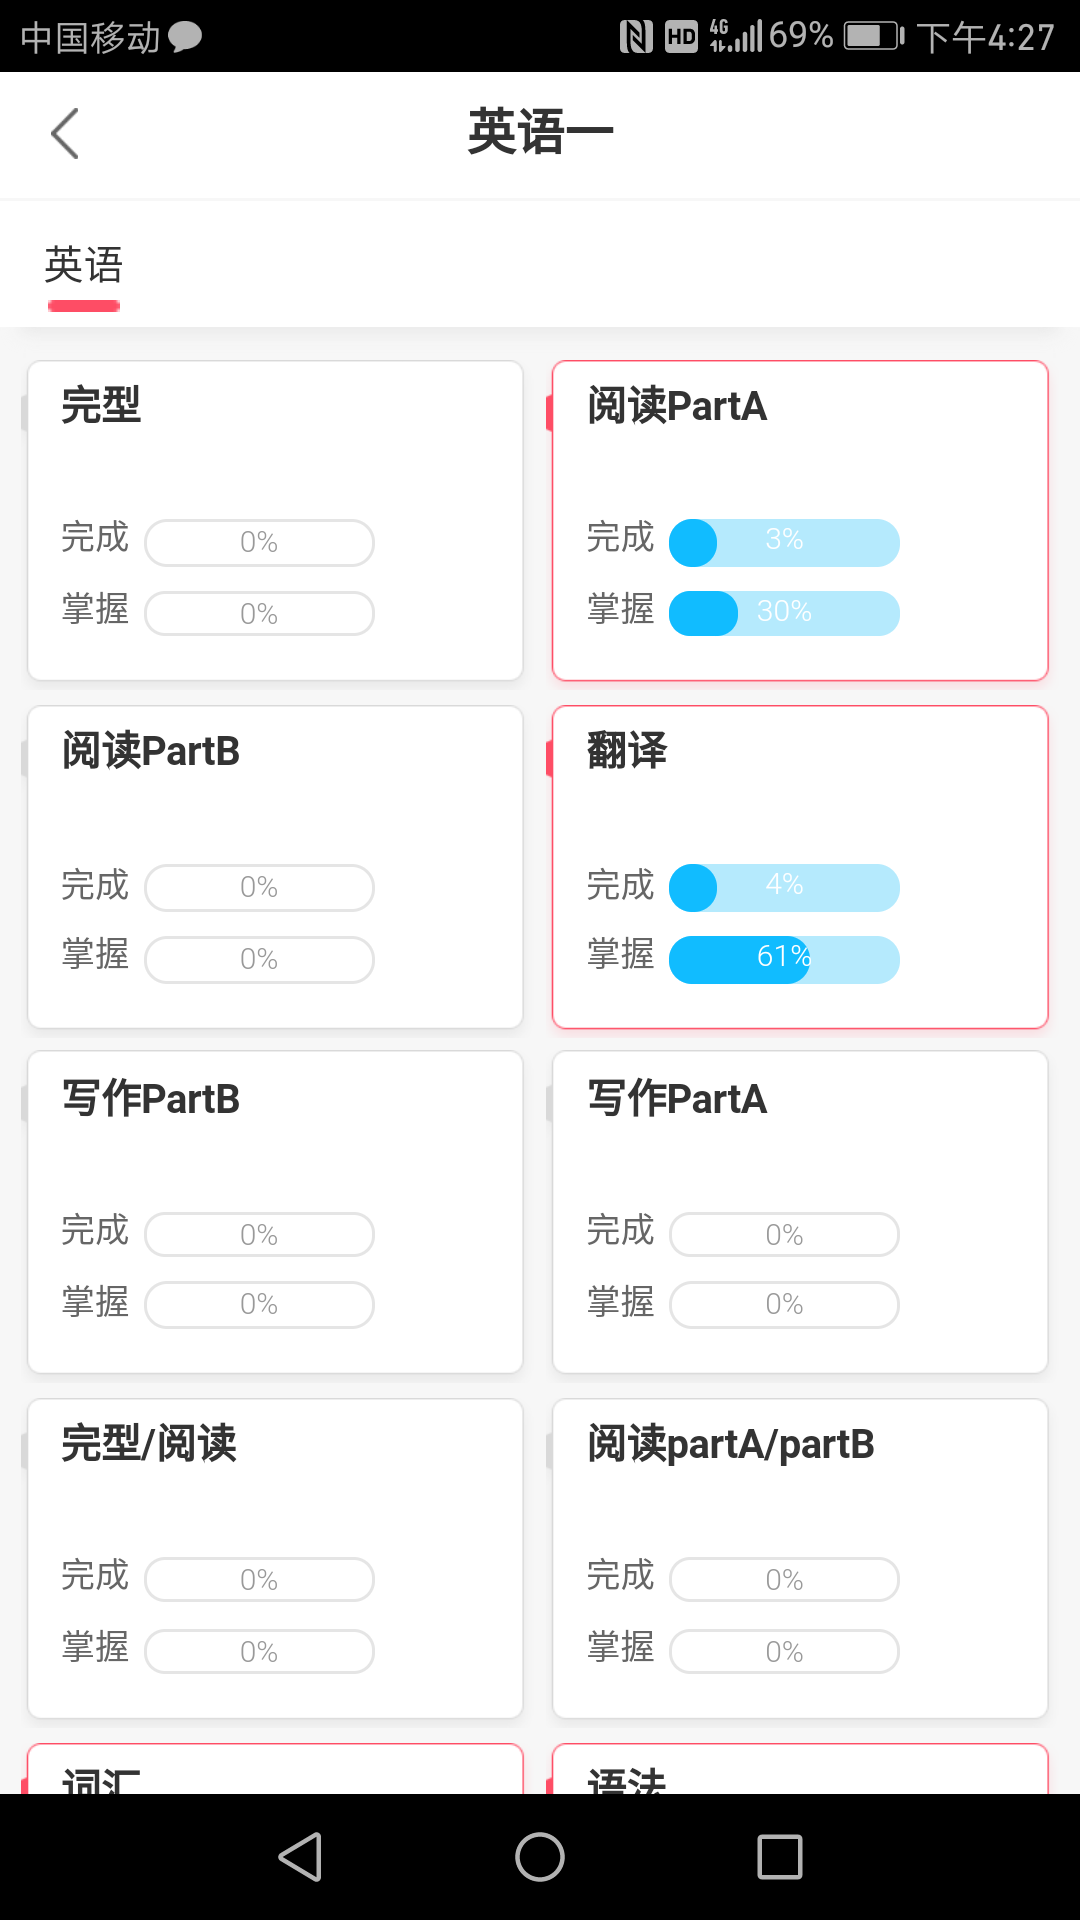Screen dimensions: 1080x1920
Task: Tap the HD indicator icon
Action: point(681,37)
